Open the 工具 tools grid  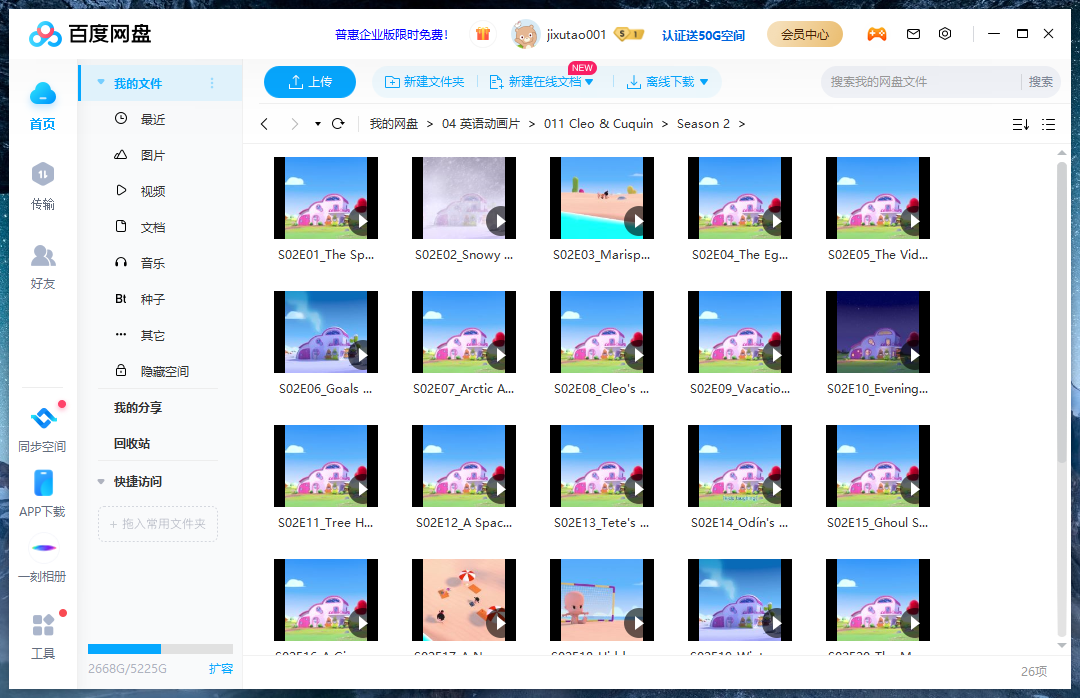(x=43, y=625)
